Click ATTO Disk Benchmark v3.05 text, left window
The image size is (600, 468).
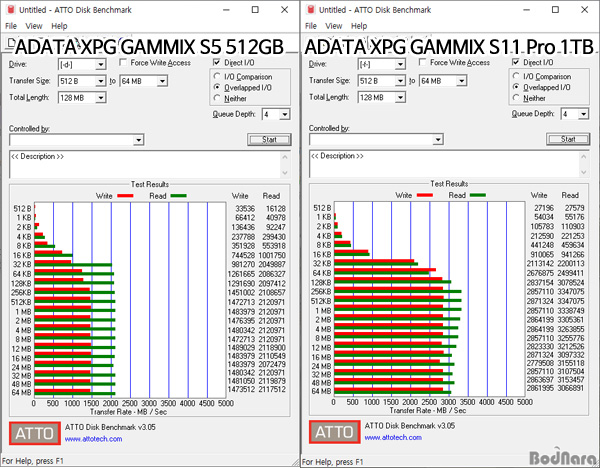click(110, 427)
